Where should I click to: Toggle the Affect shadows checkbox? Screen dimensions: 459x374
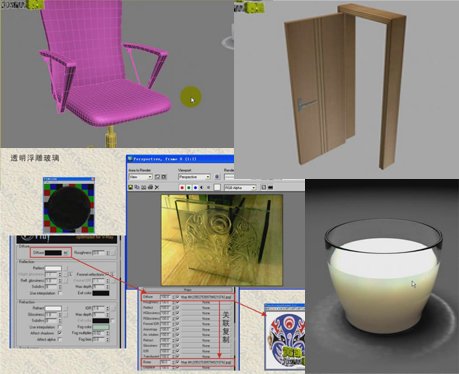pos(60,333)
